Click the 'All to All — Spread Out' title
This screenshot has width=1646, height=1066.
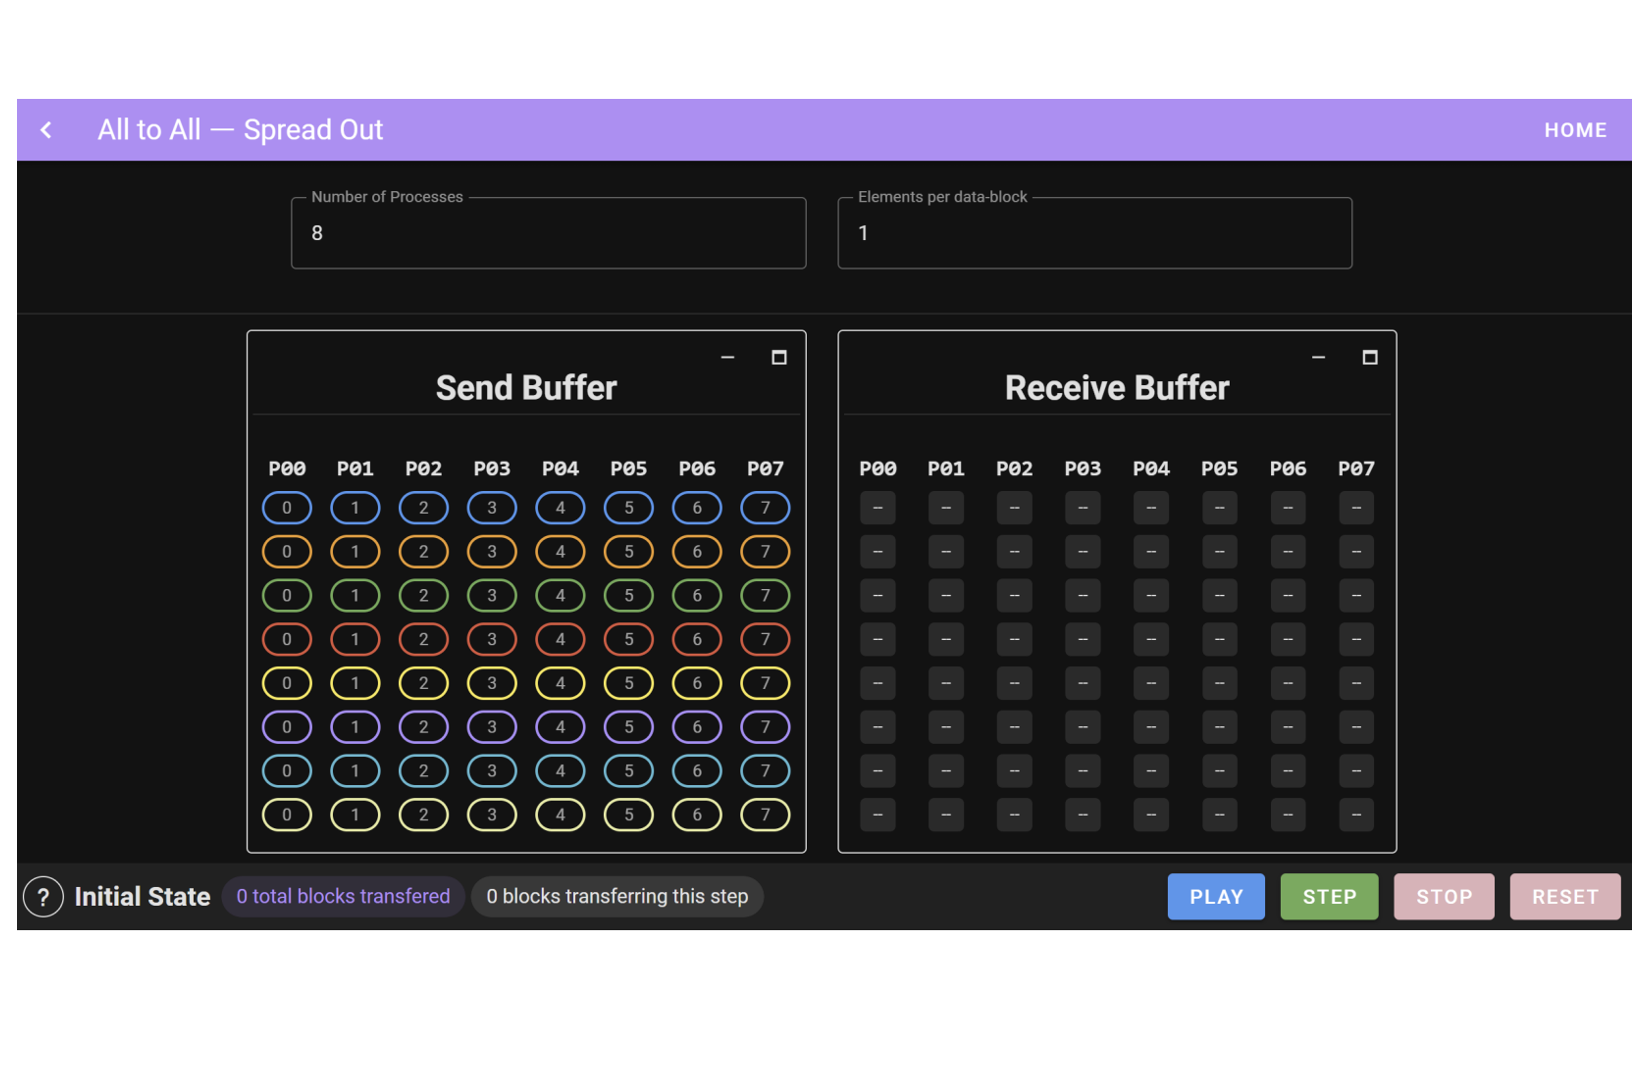click(240, 130)
